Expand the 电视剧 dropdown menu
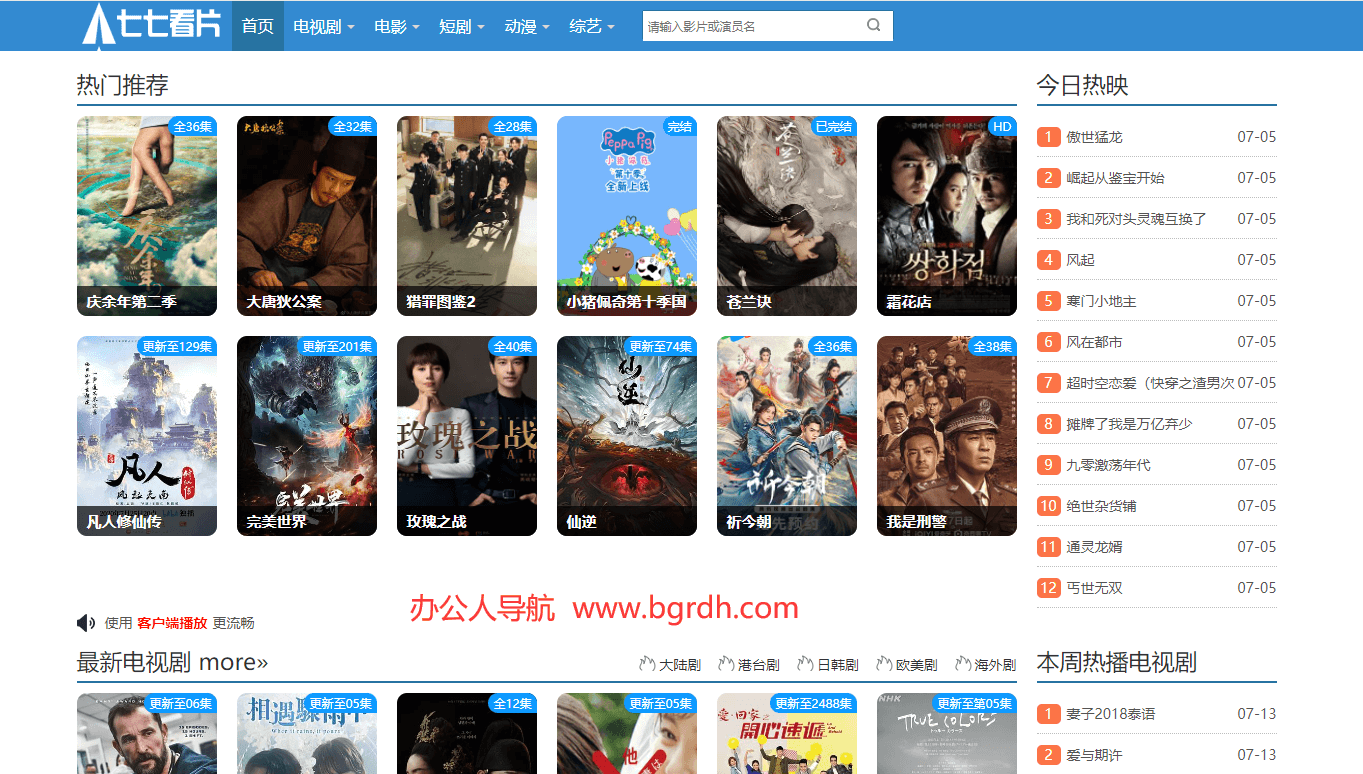The width and height of the screenshot is (1363, 774). [323, 26]
